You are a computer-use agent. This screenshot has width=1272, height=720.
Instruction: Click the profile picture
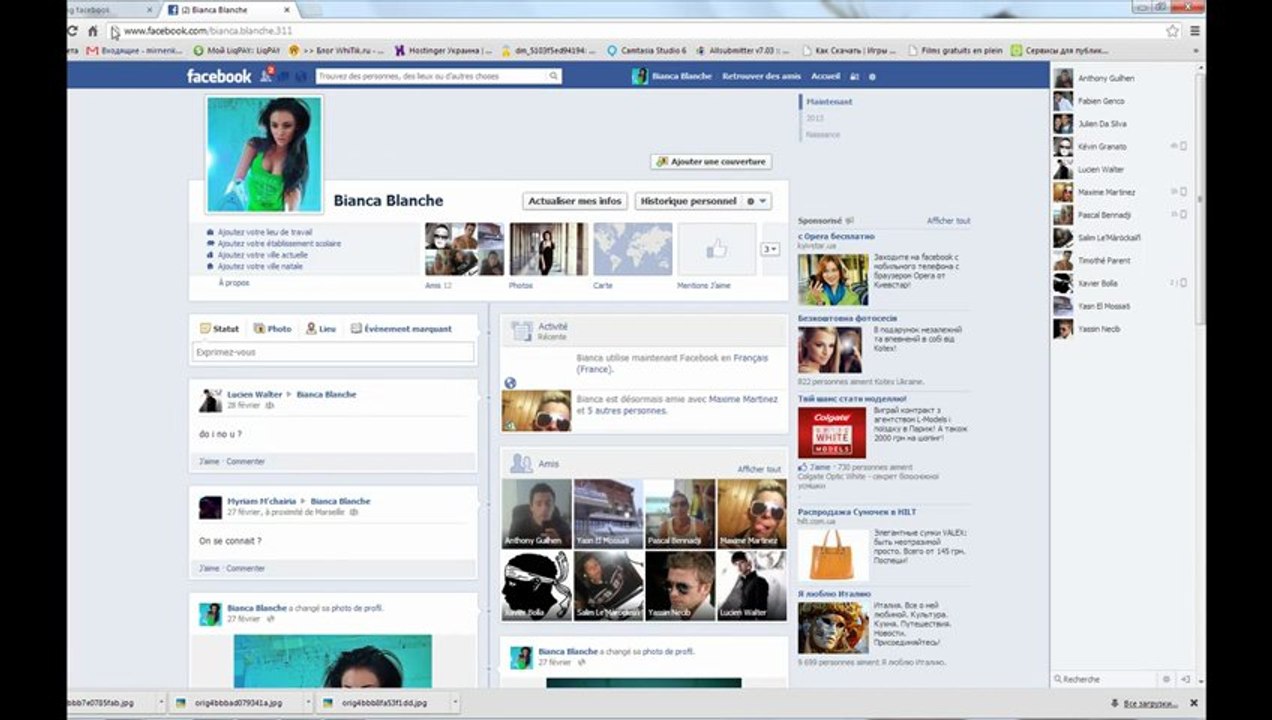[x=264, y=154]
